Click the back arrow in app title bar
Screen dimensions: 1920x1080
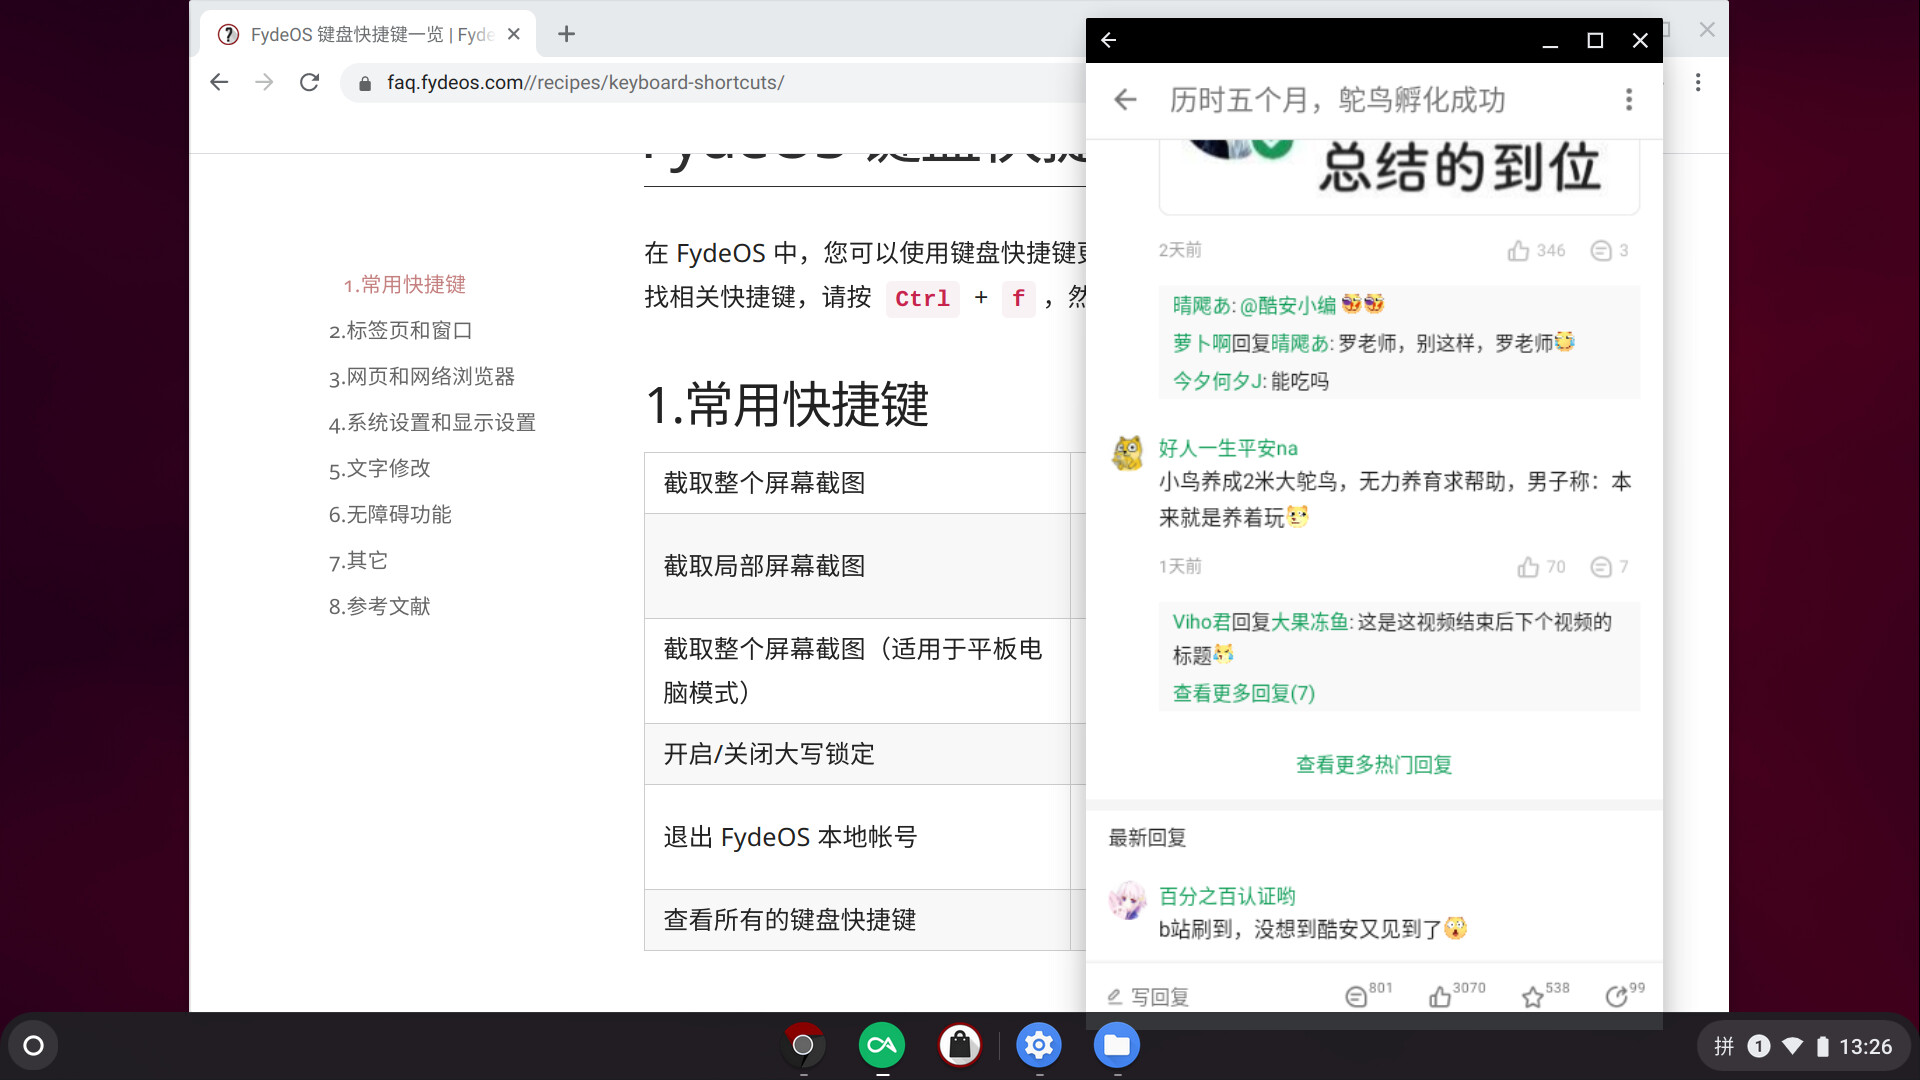(x=1108, y=40)
